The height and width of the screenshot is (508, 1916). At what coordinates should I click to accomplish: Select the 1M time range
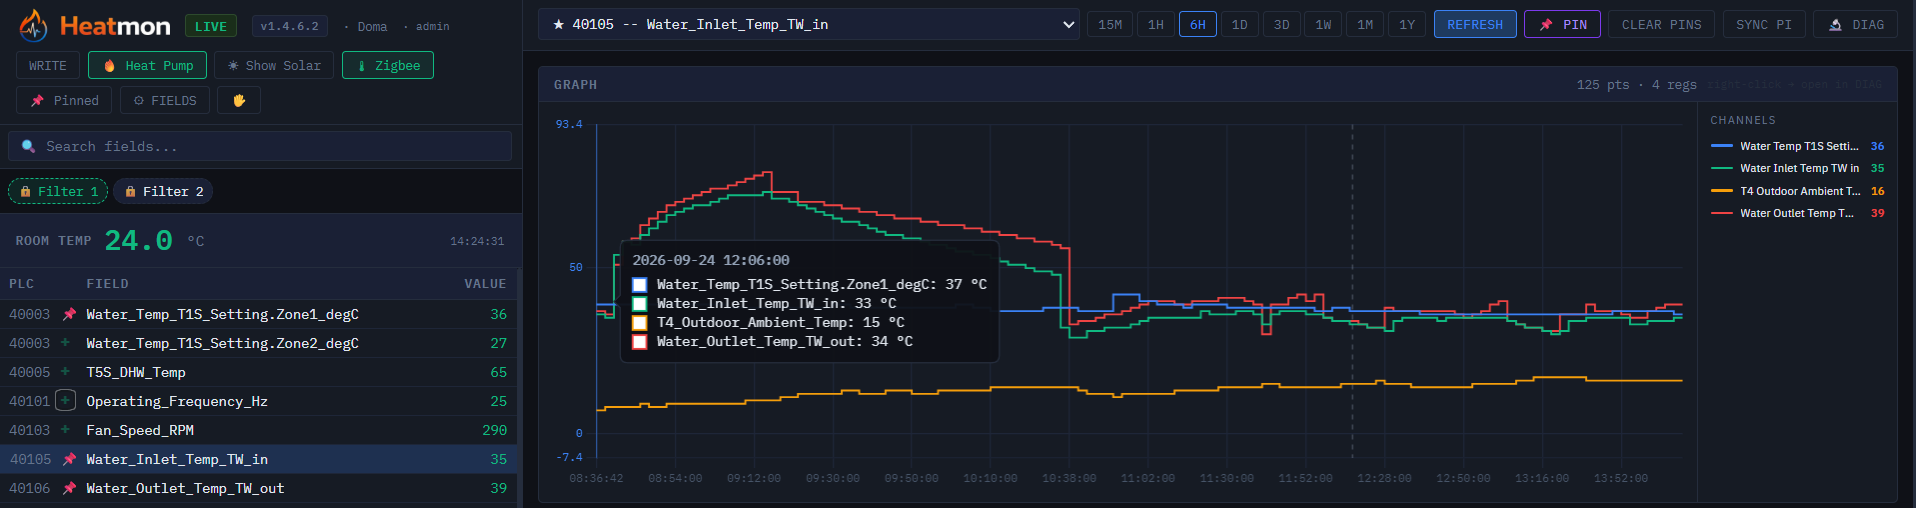(1365, 24)
